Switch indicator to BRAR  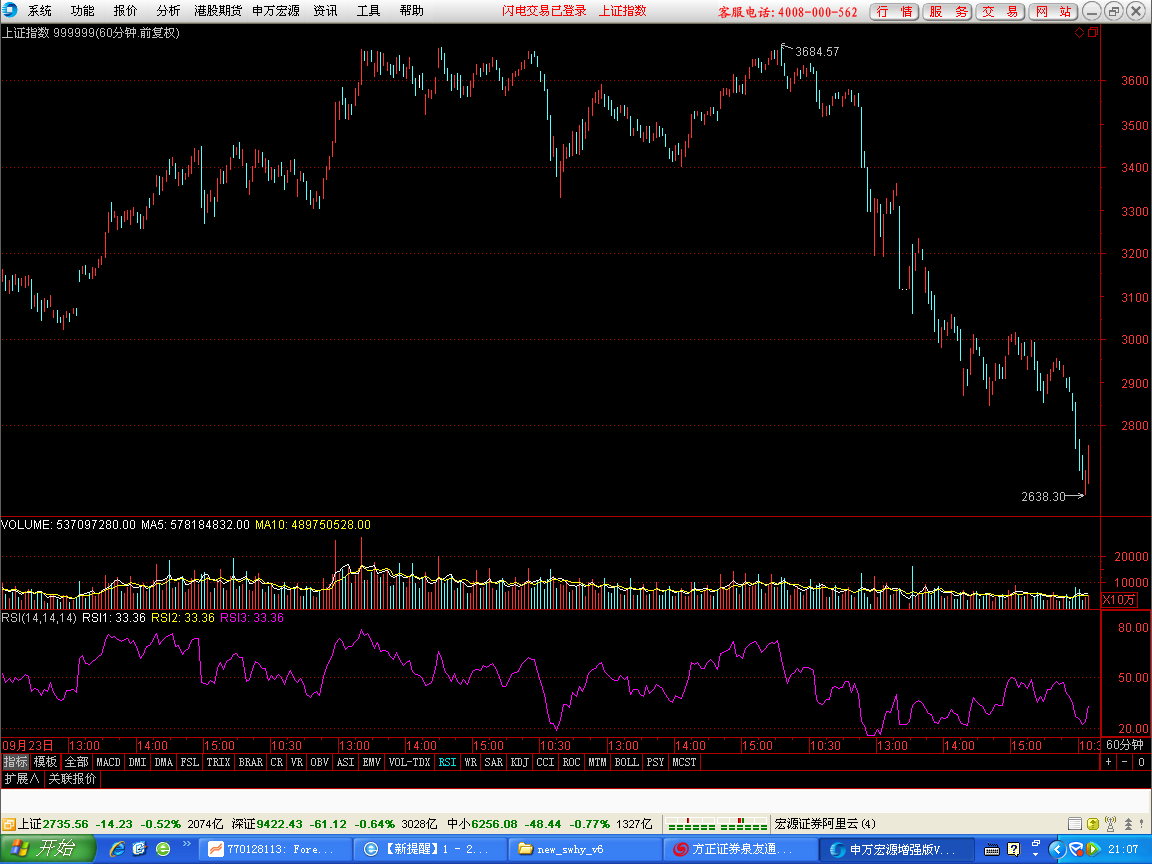(x=251, y=762)
